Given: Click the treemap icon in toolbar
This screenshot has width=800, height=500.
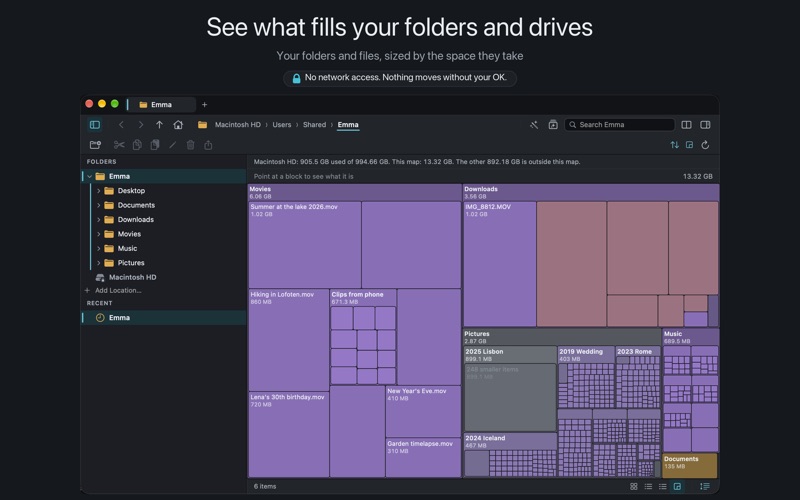Looking at the screenshot, I should 689,145.
